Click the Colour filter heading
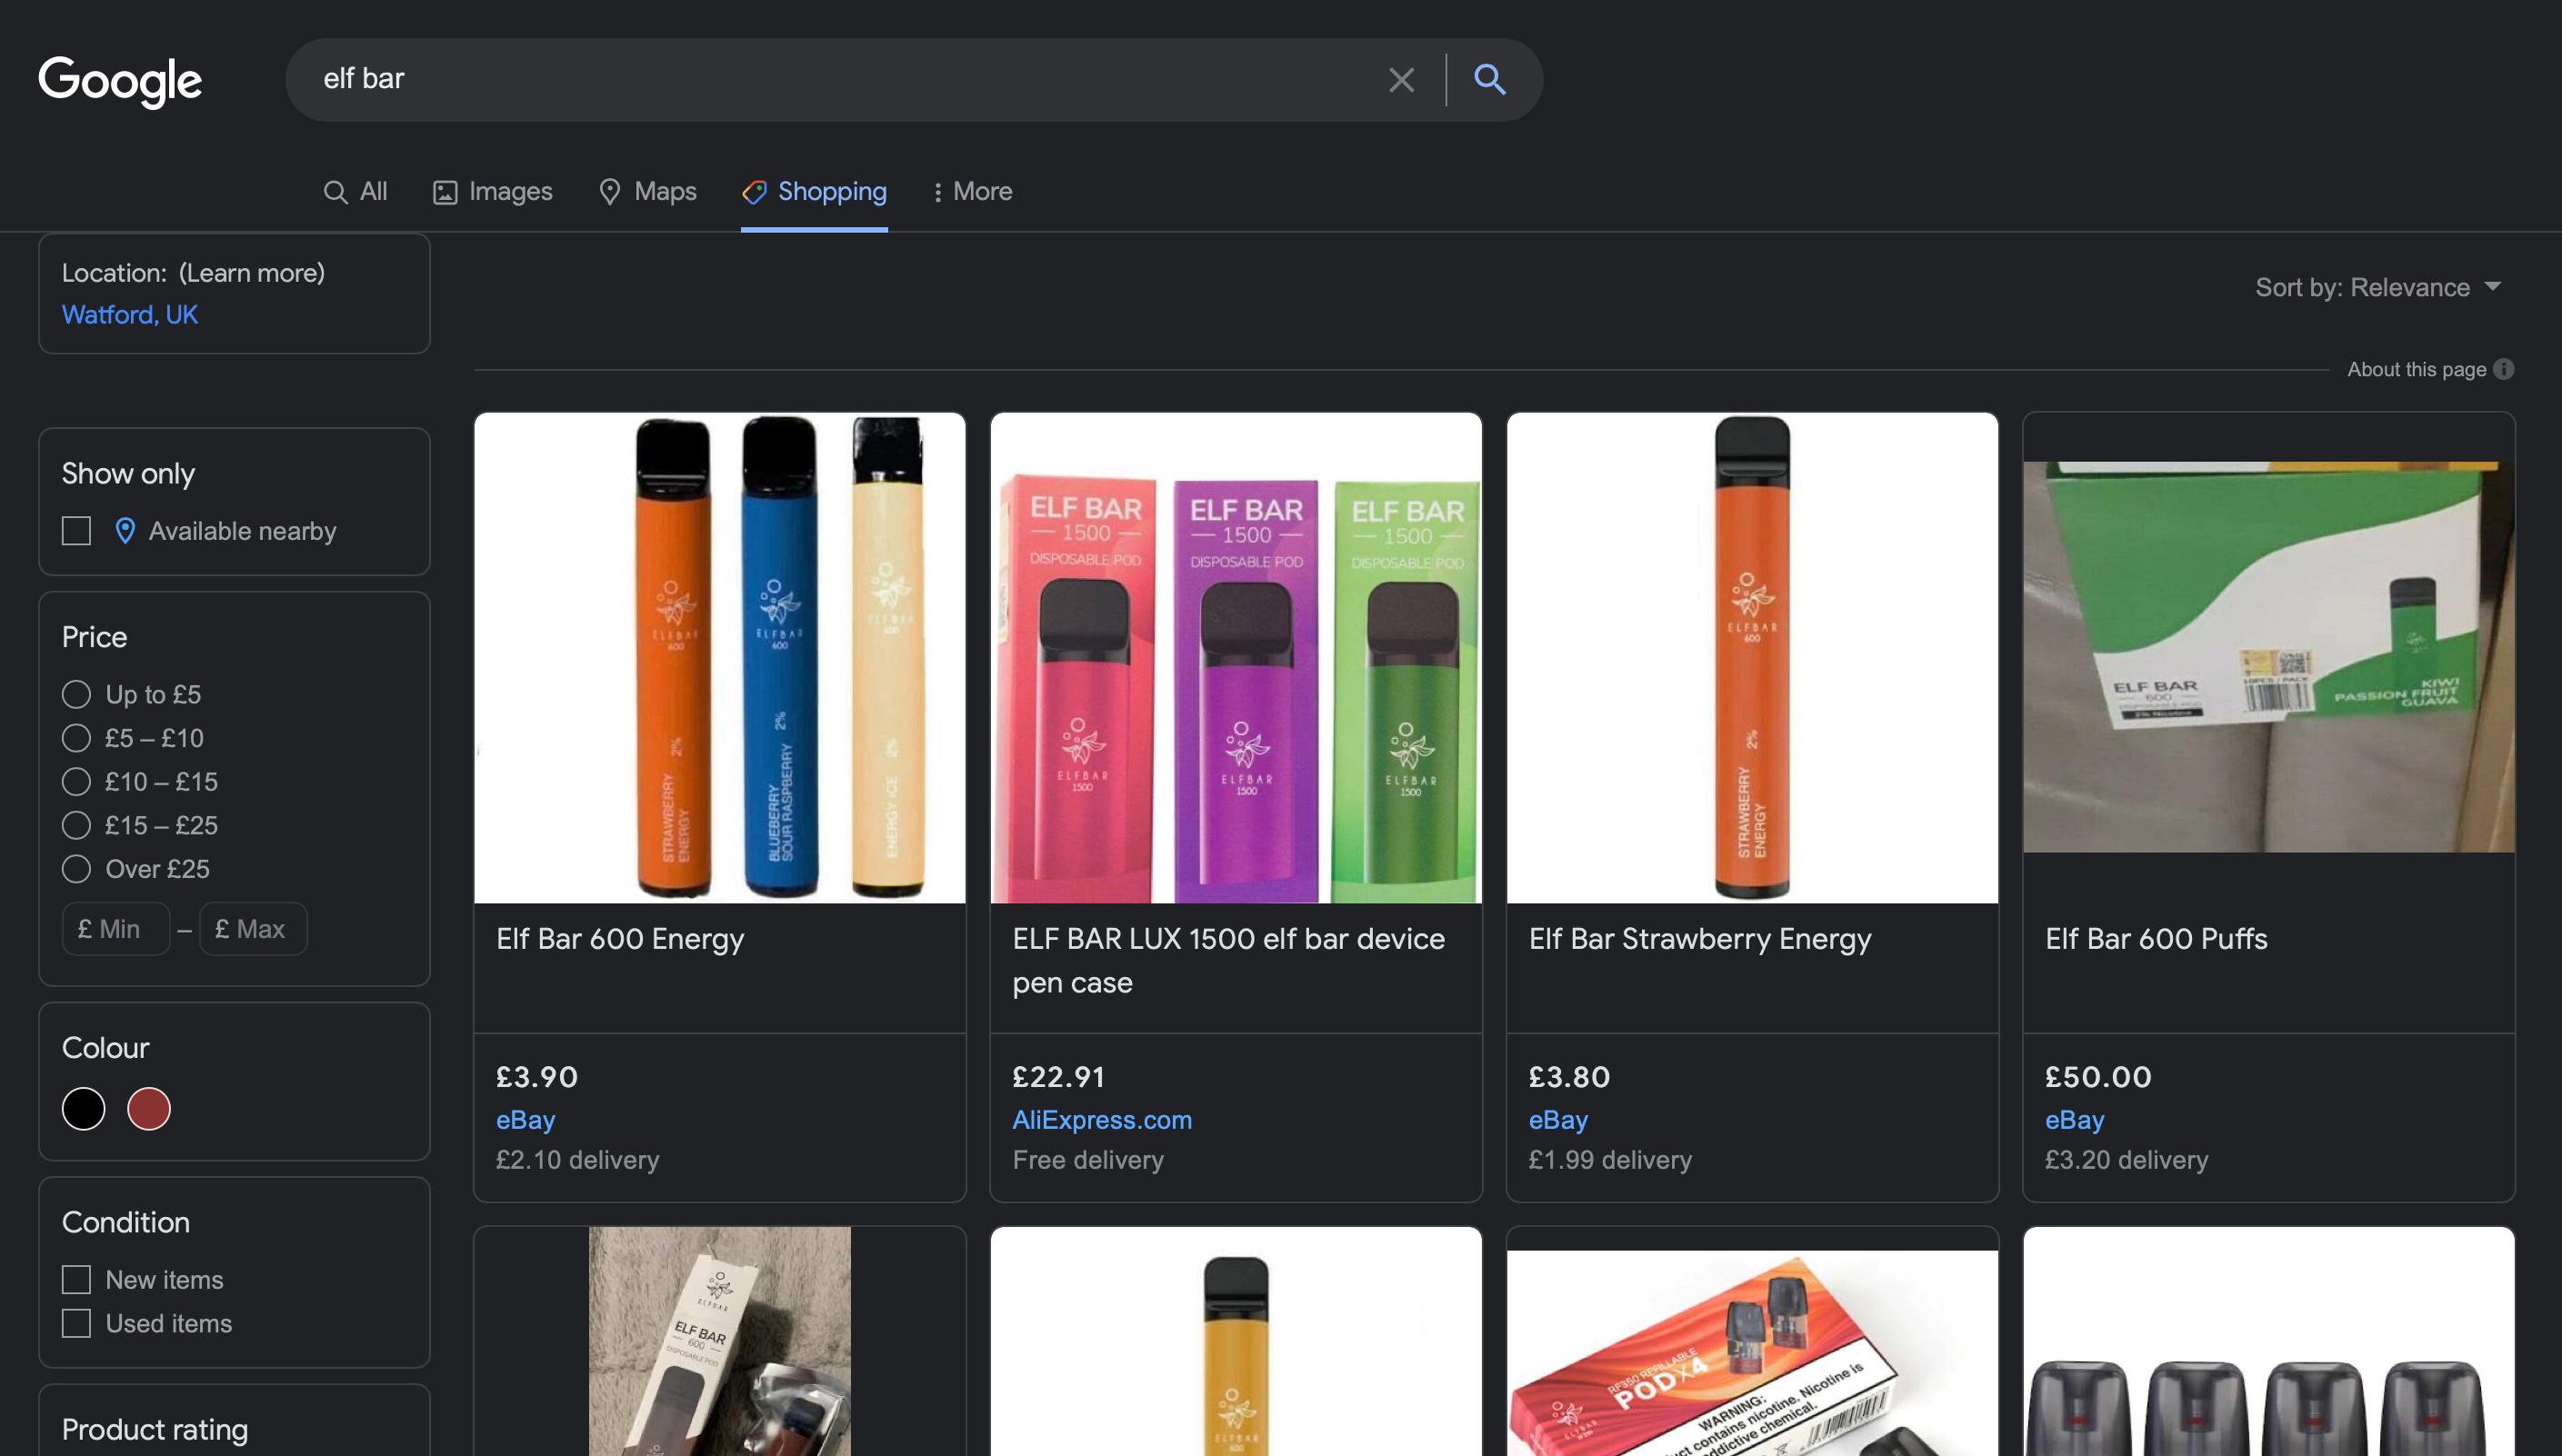 106,1048
